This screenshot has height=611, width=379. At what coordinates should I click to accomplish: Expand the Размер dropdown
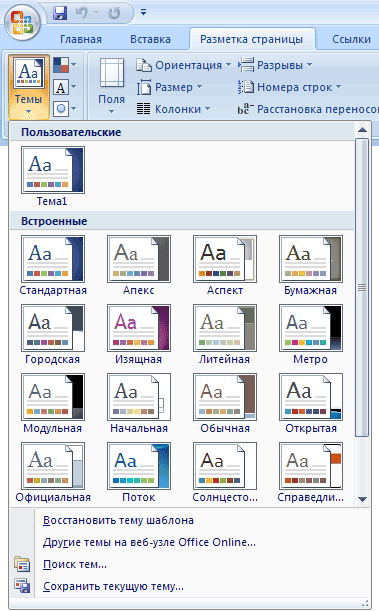pos(170,87)
